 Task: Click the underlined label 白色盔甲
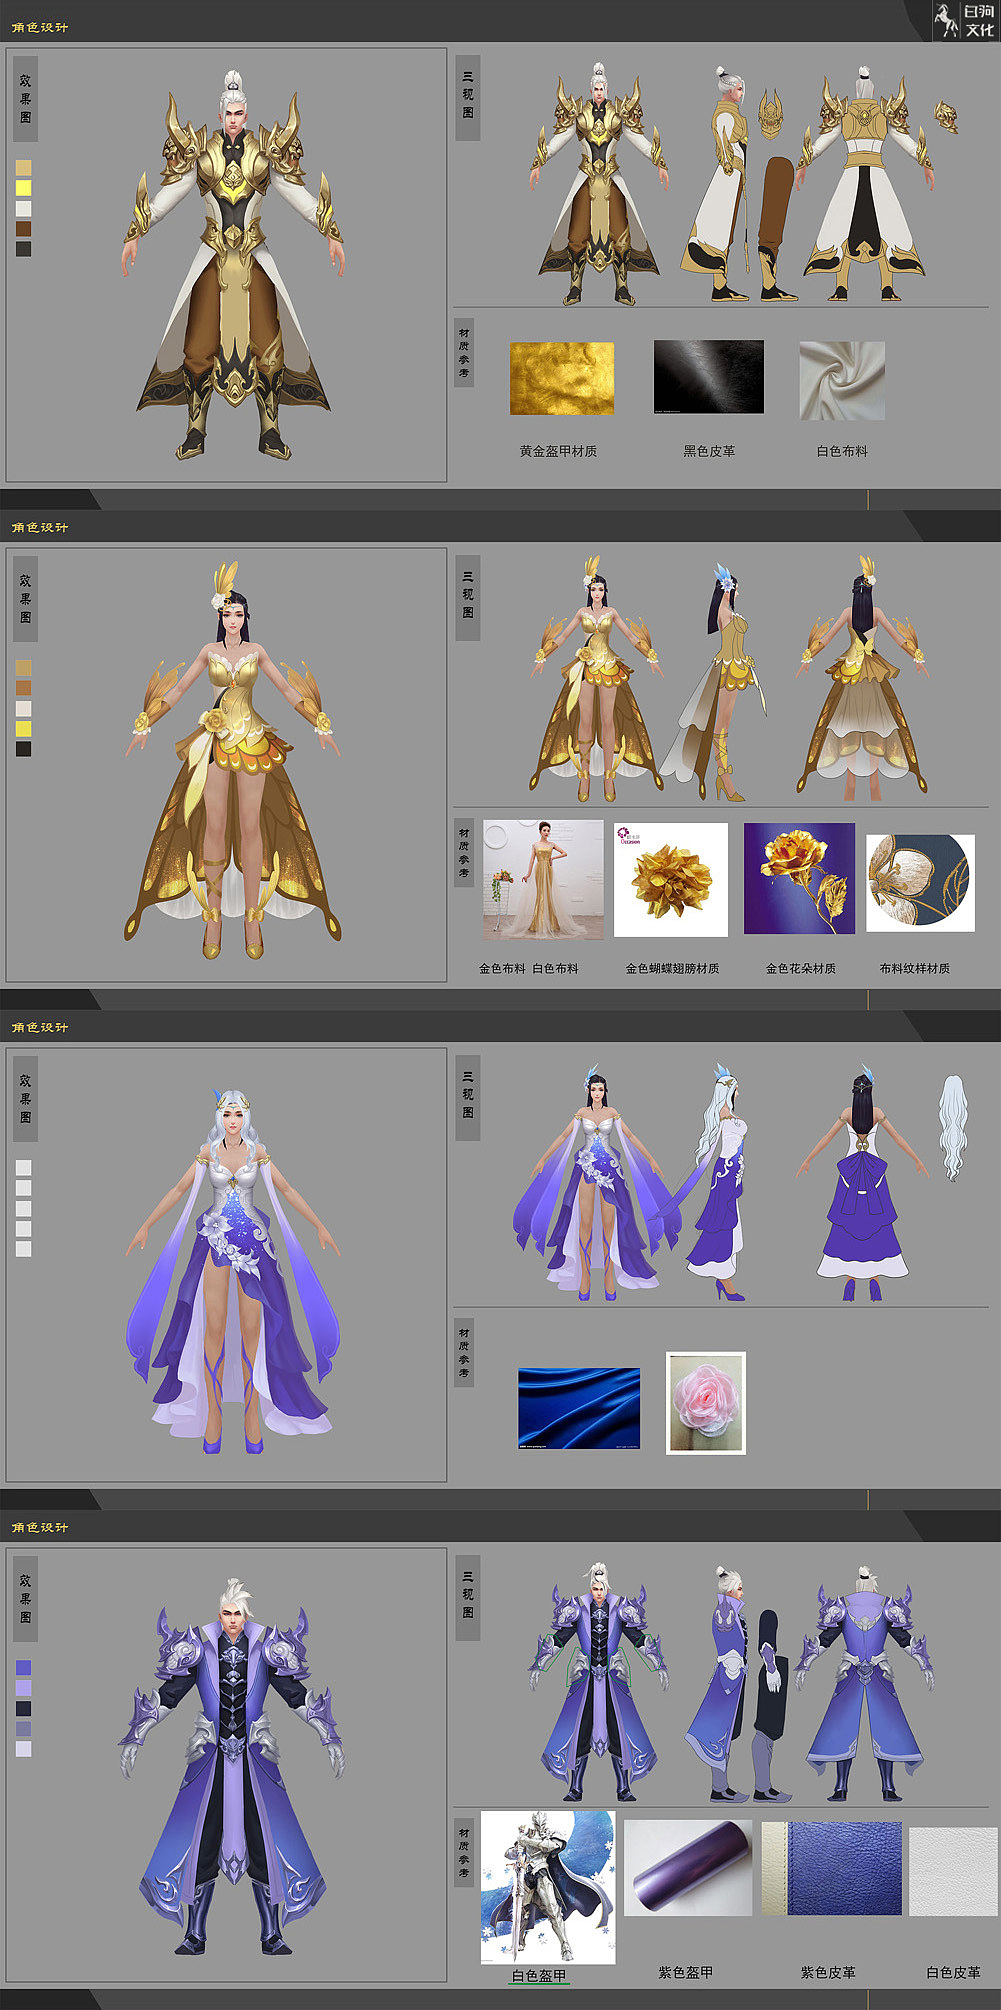tap(539, 1976)
